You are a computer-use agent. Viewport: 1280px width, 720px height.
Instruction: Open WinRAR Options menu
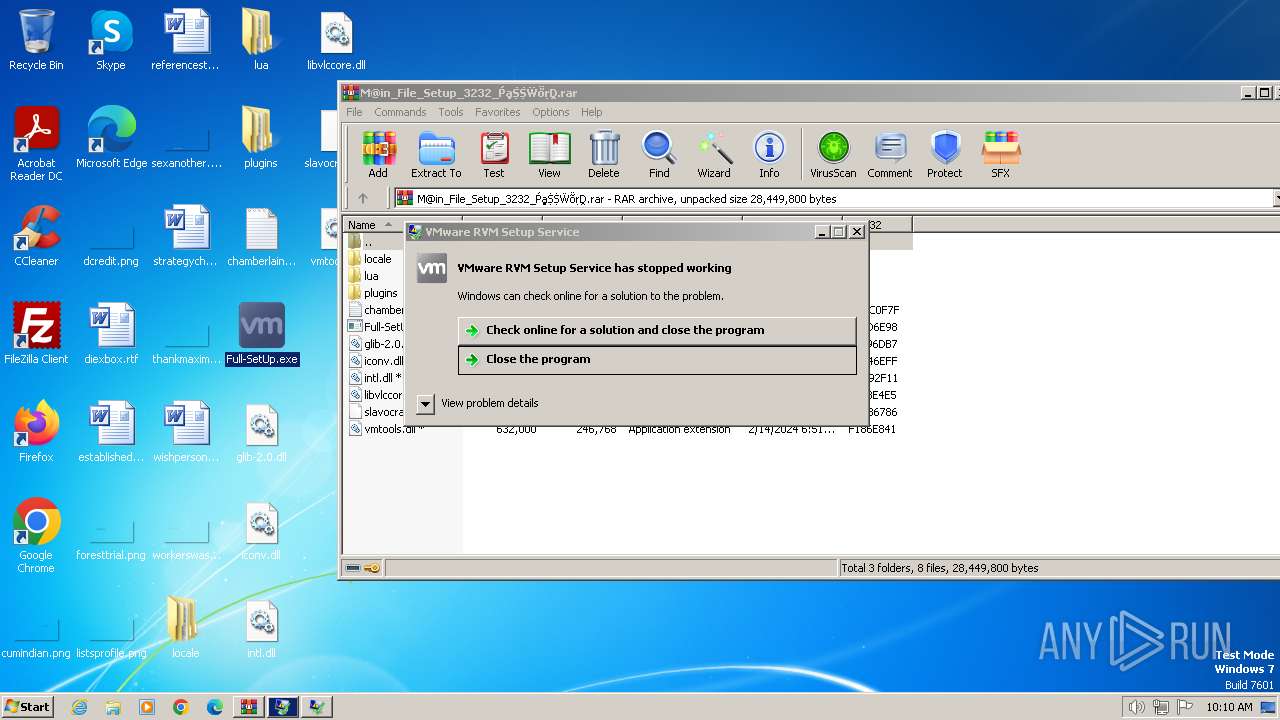(551, 112)
